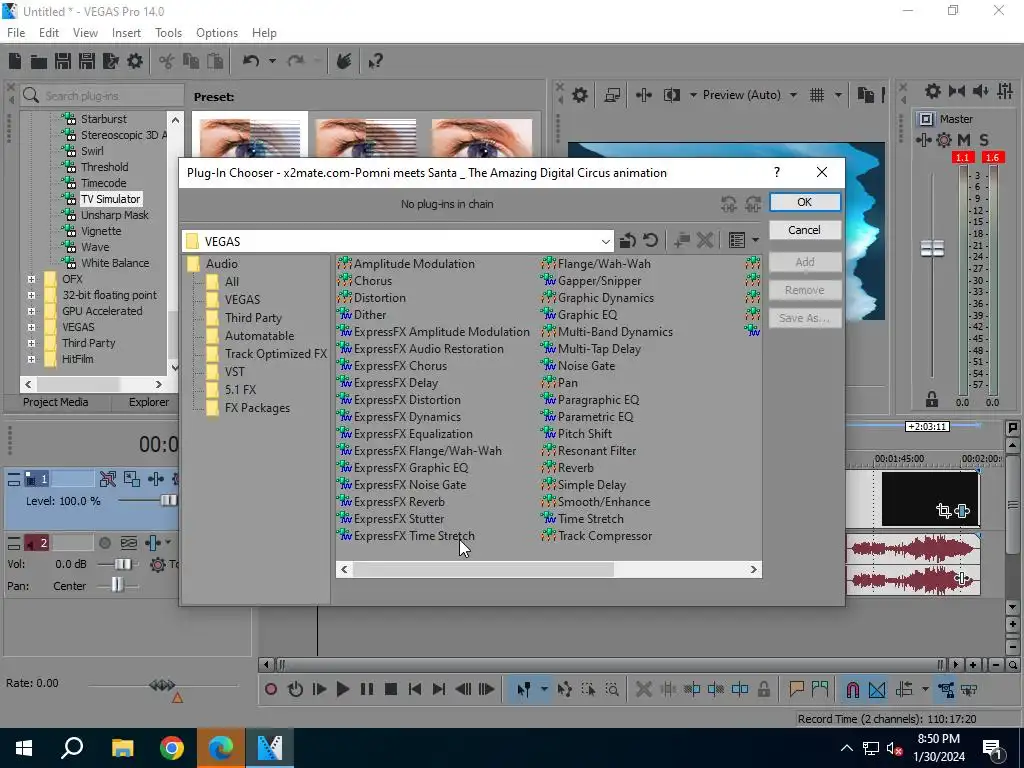Click the refresh icon in Plug-In Chooser
Viewport: 1024px width, 768px height.
tap(650, 240)
